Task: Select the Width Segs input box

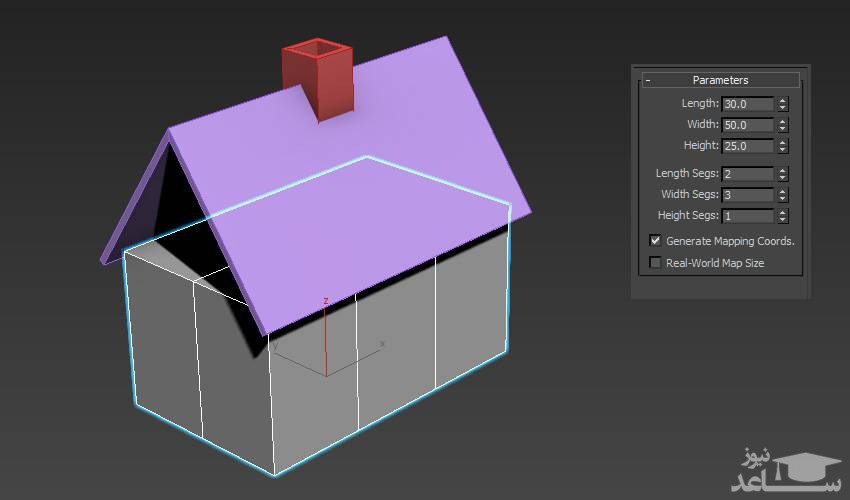Action: [x=747, y=195]
